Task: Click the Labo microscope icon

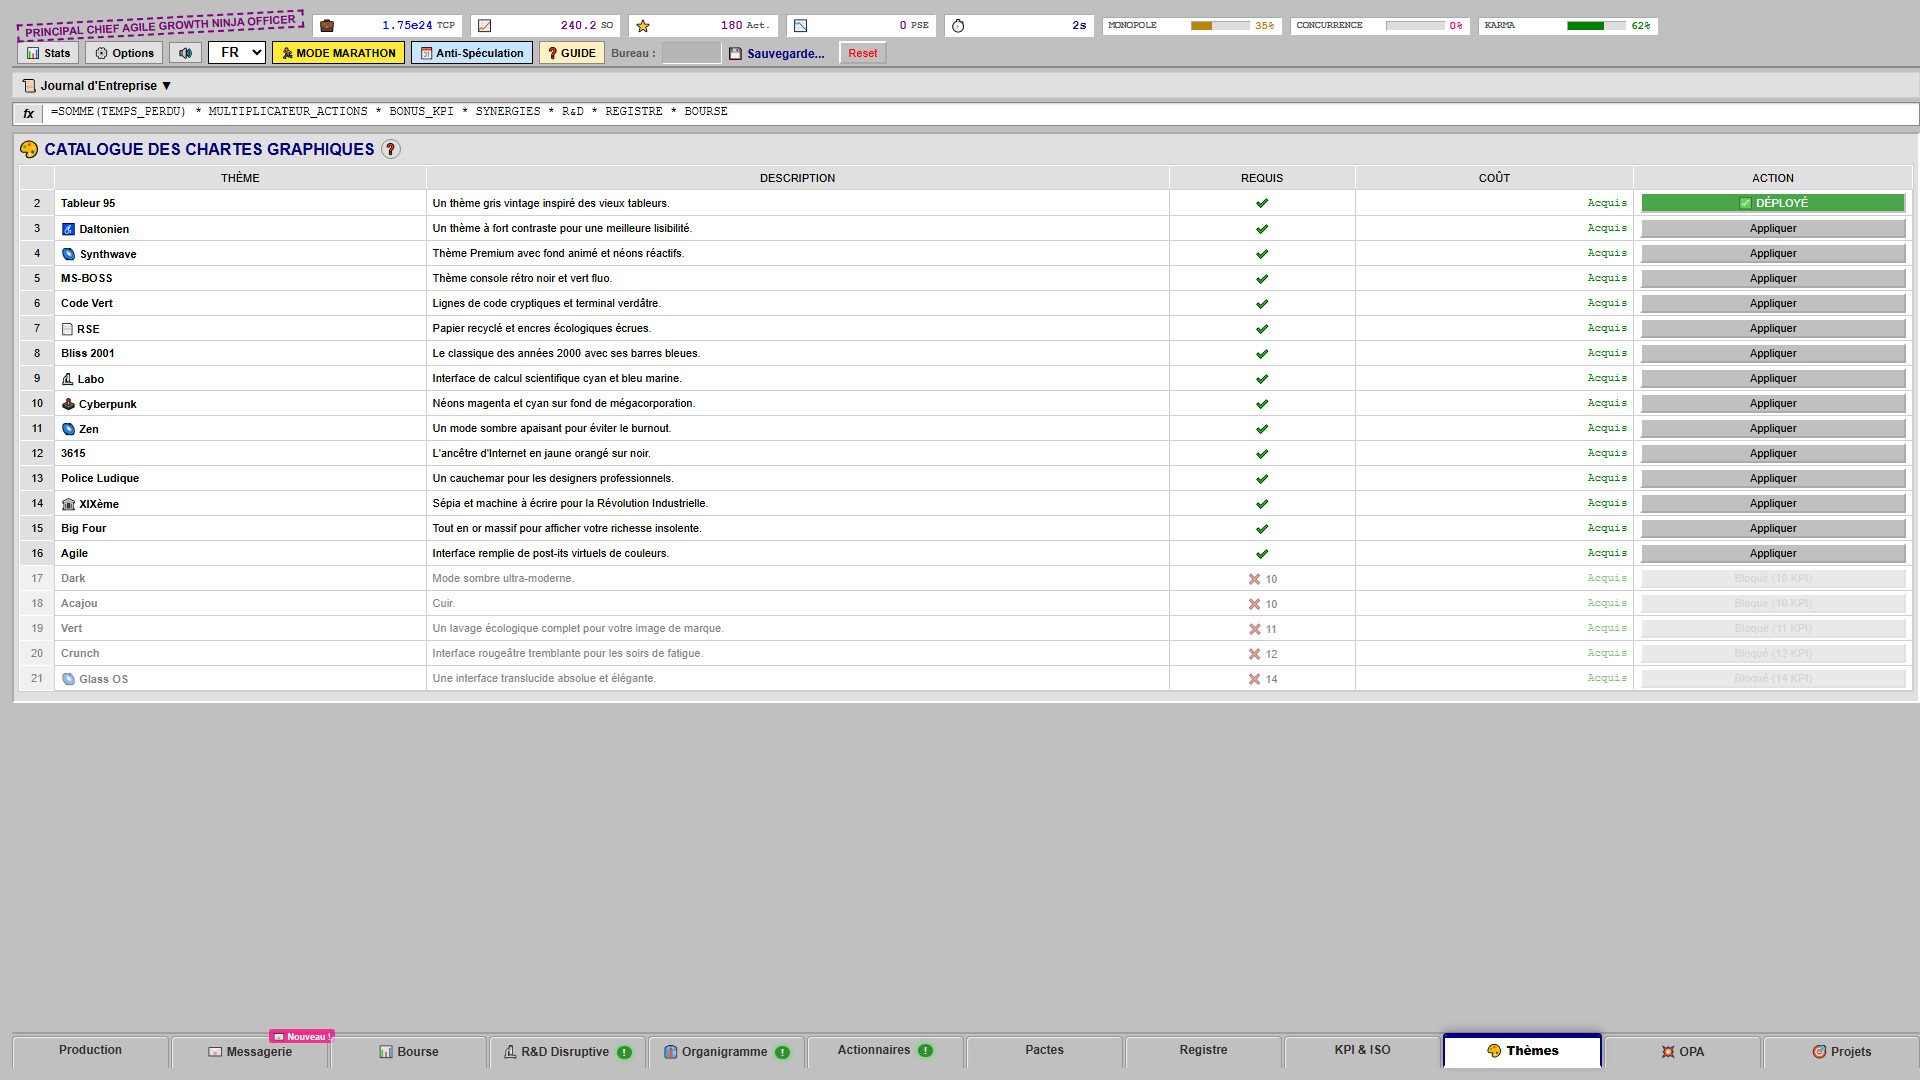Action: tap(67, 379)
